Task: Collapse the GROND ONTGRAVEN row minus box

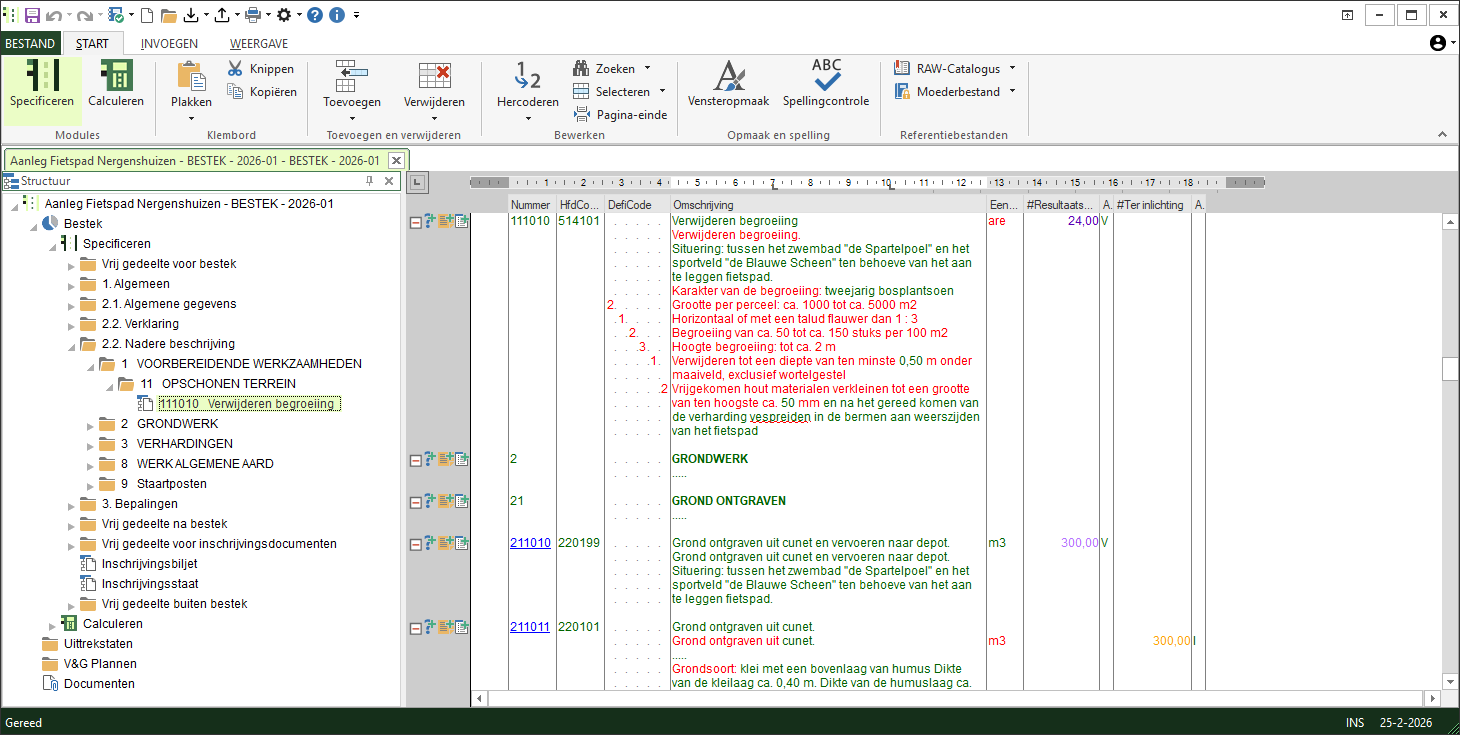Action: coord(415,501)
